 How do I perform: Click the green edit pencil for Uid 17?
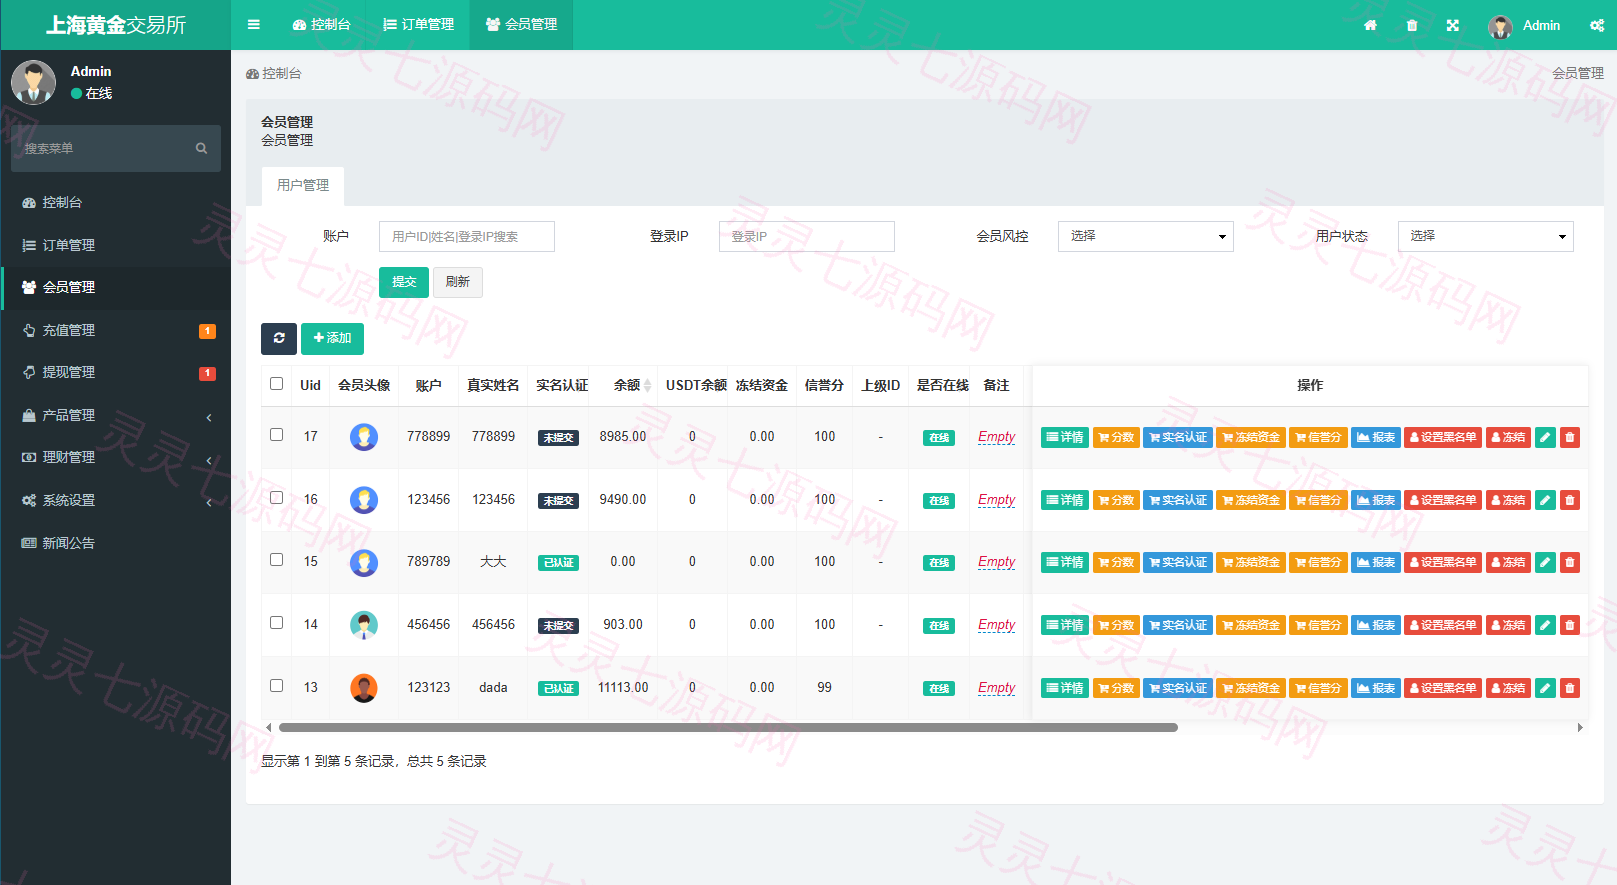coord(1545,437)
